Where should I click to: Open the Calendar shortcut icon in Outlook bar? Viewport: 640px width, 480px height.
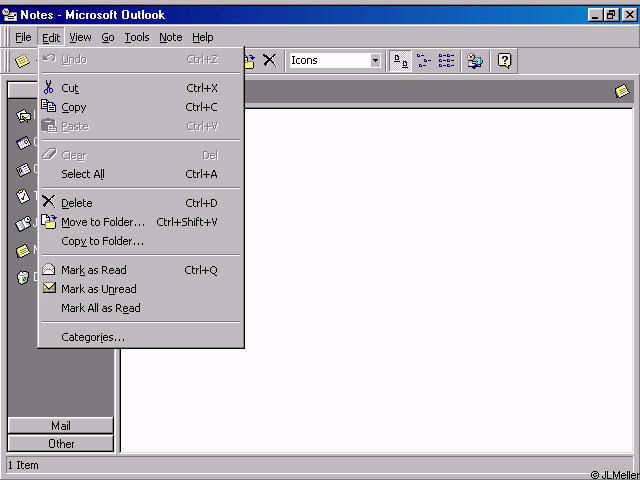[23, 143]
